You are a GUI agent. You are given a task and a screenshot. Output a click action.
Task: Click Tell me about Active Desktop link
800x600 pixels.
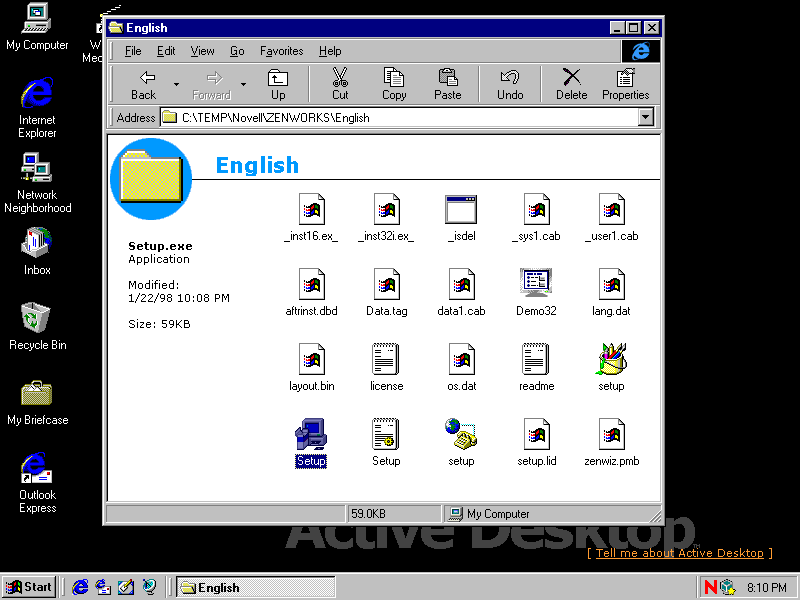[x=680, y=553]
